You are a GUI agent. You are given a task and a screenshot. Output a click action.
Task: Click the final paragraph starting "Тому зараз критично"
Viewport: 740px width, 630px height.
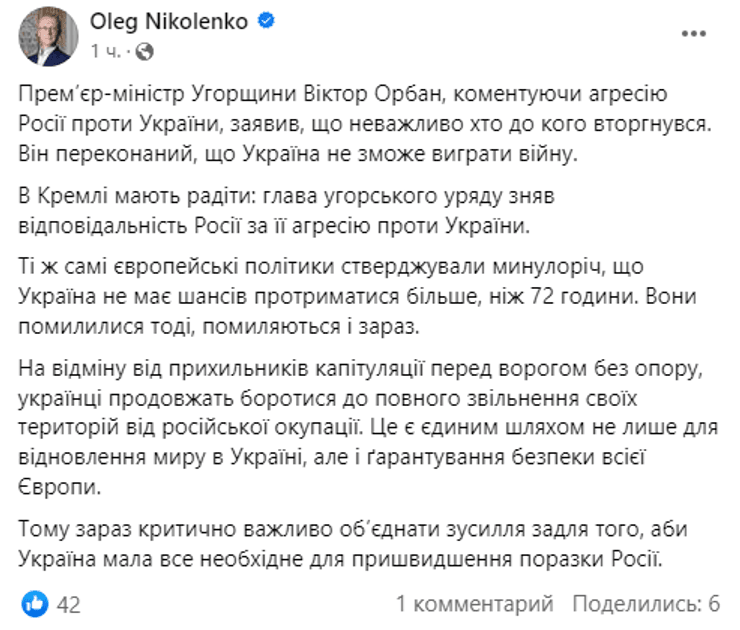350,541
